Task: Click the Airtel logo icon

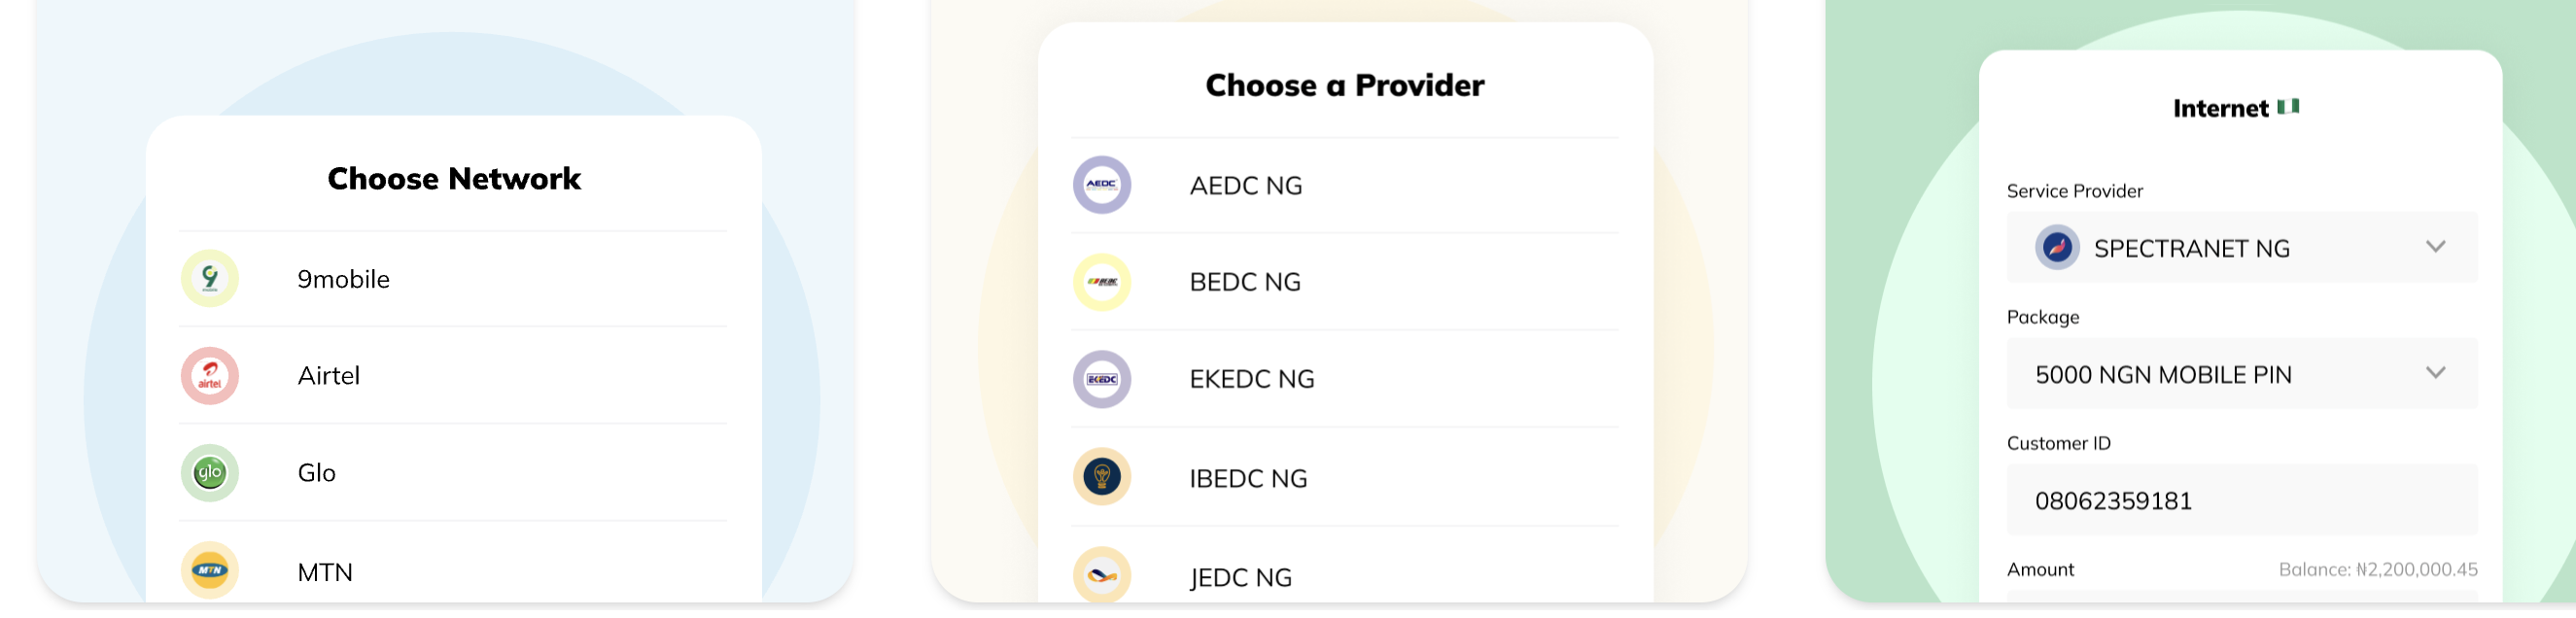Action: (210, 376)
